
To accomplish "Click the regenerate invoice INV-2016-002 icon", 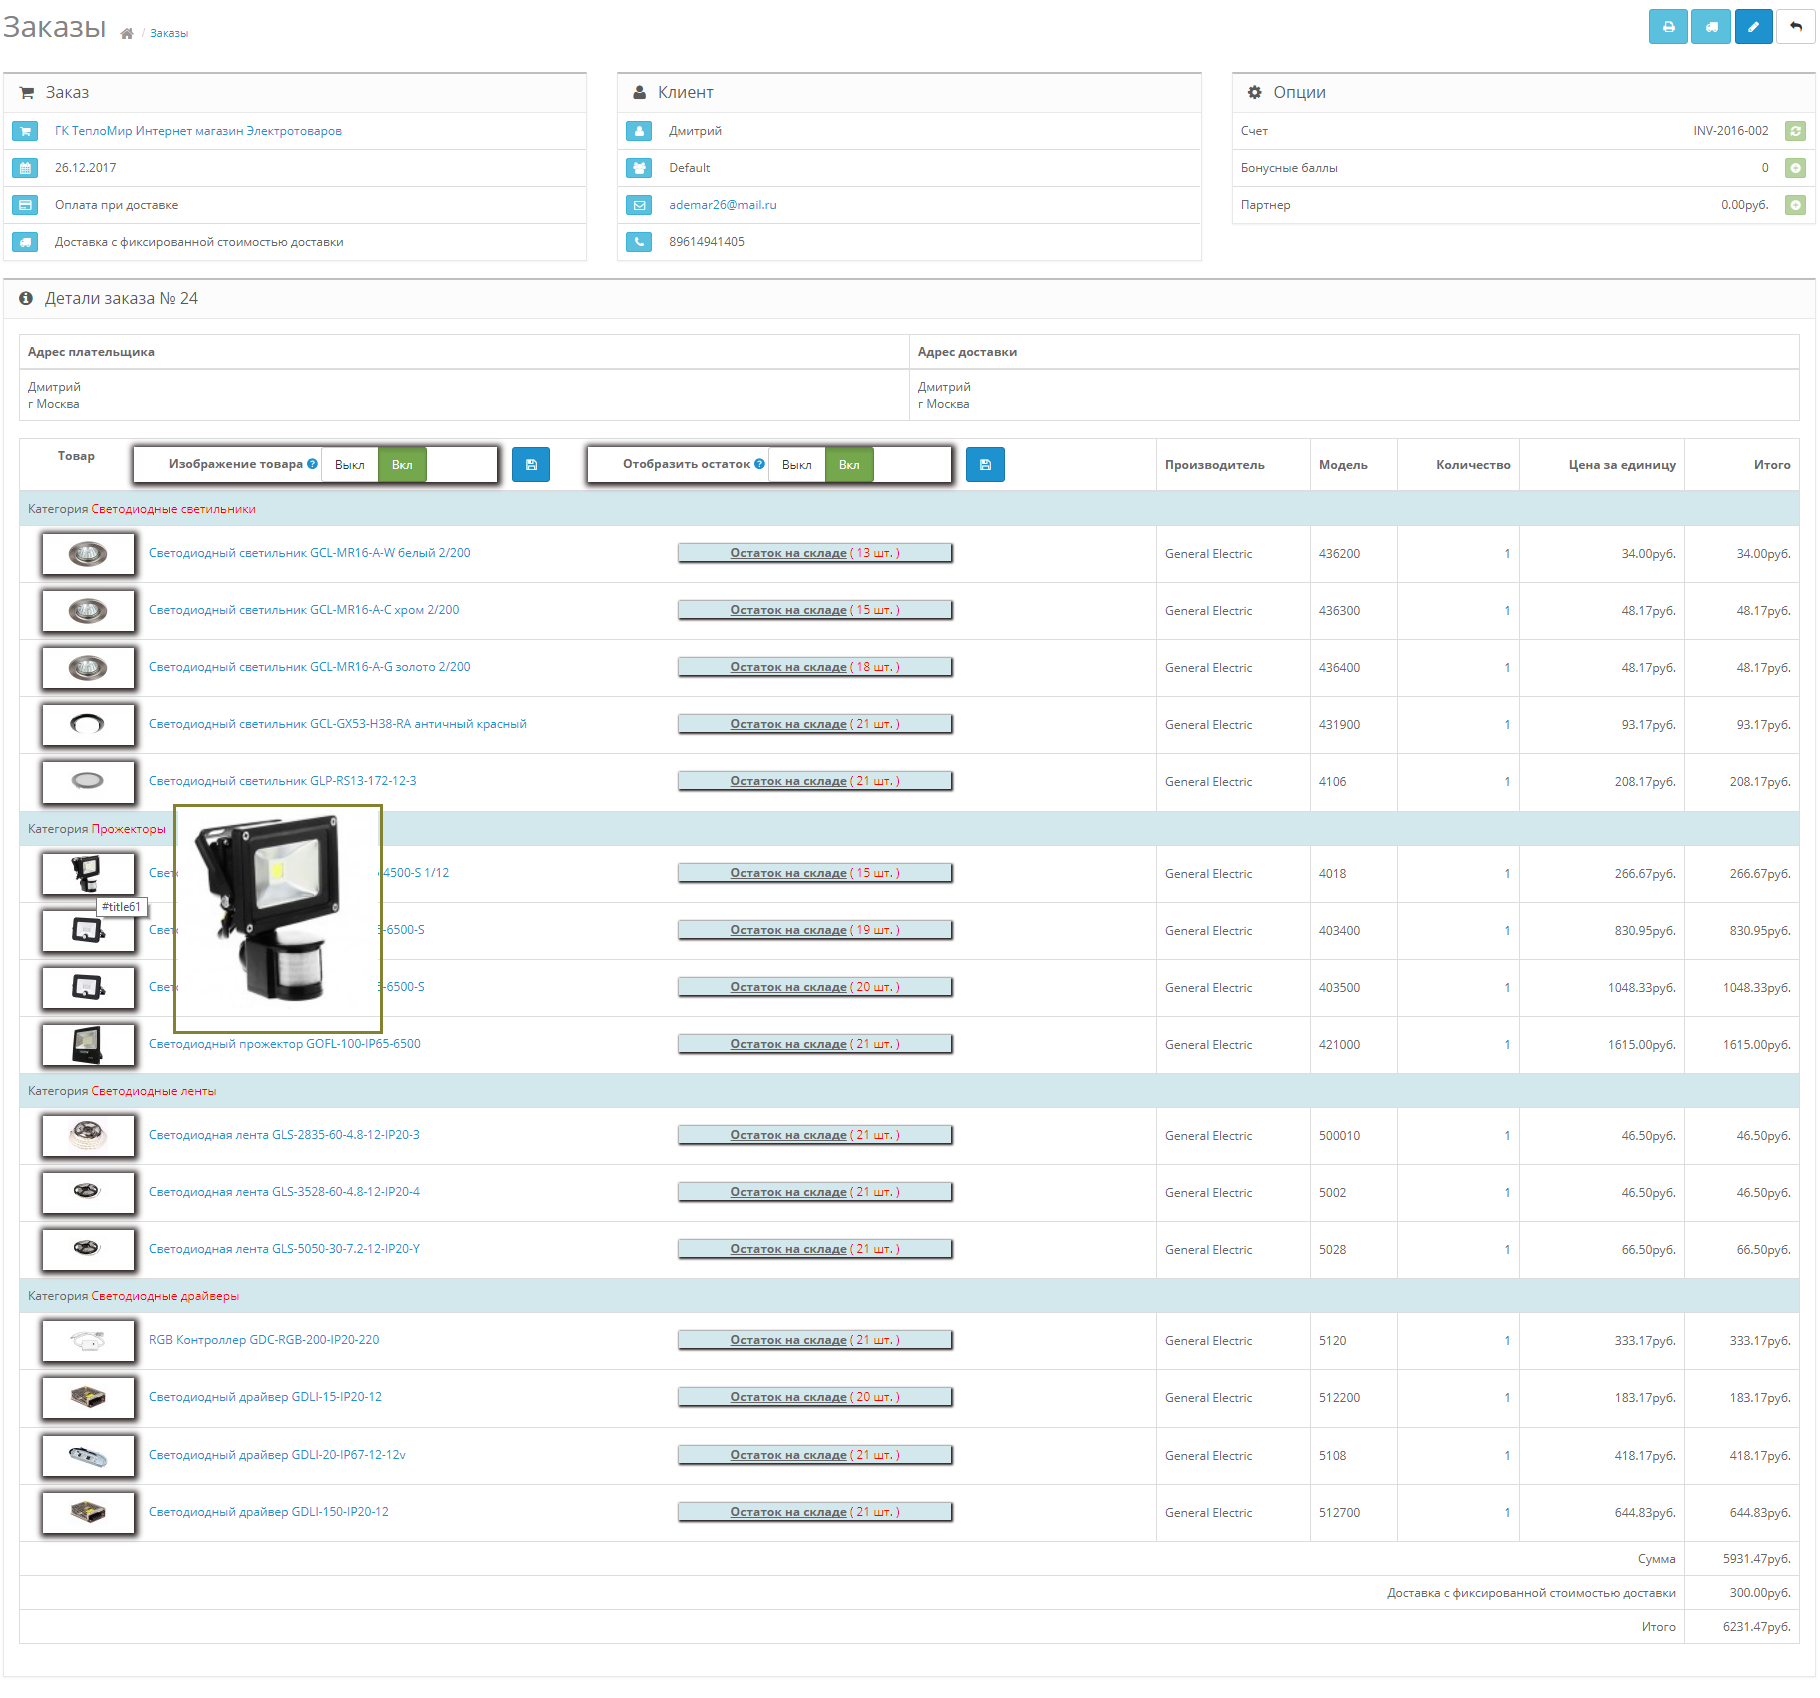I will 1796,131.
